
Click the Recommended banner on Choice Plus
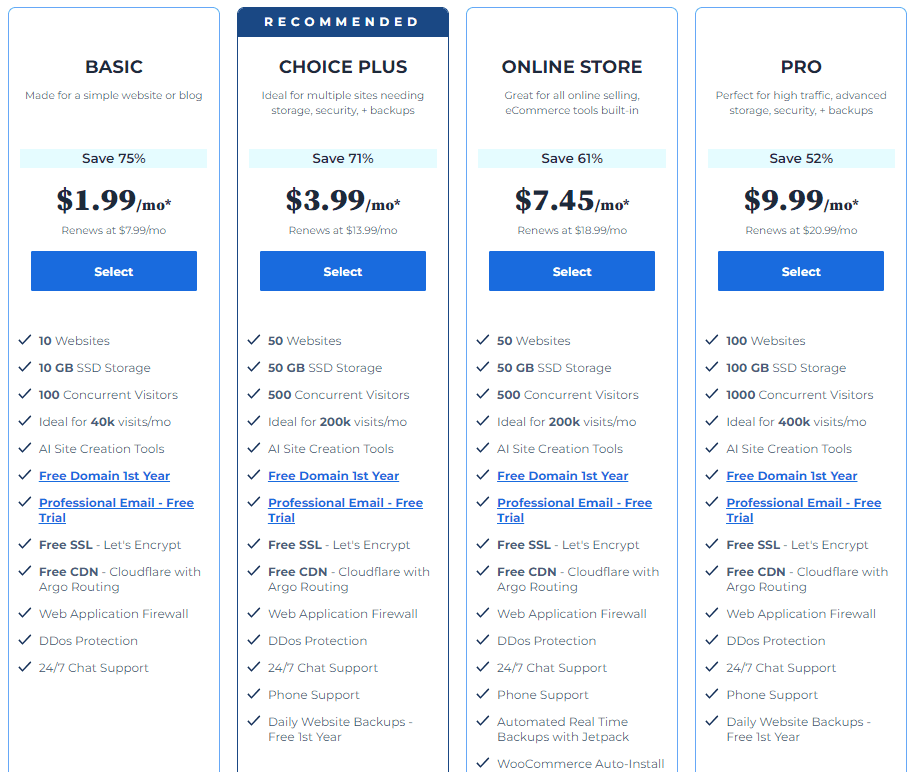343,22
